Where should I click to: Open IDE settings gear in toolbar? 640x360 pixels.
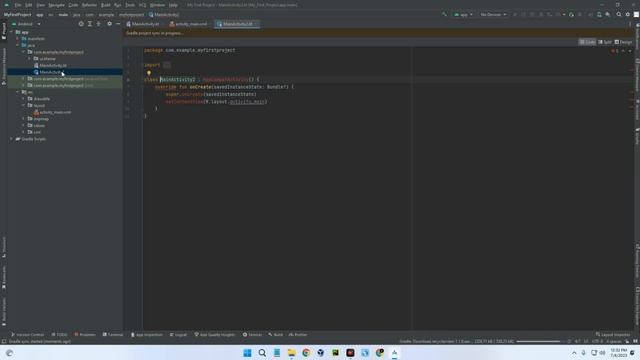628,15
